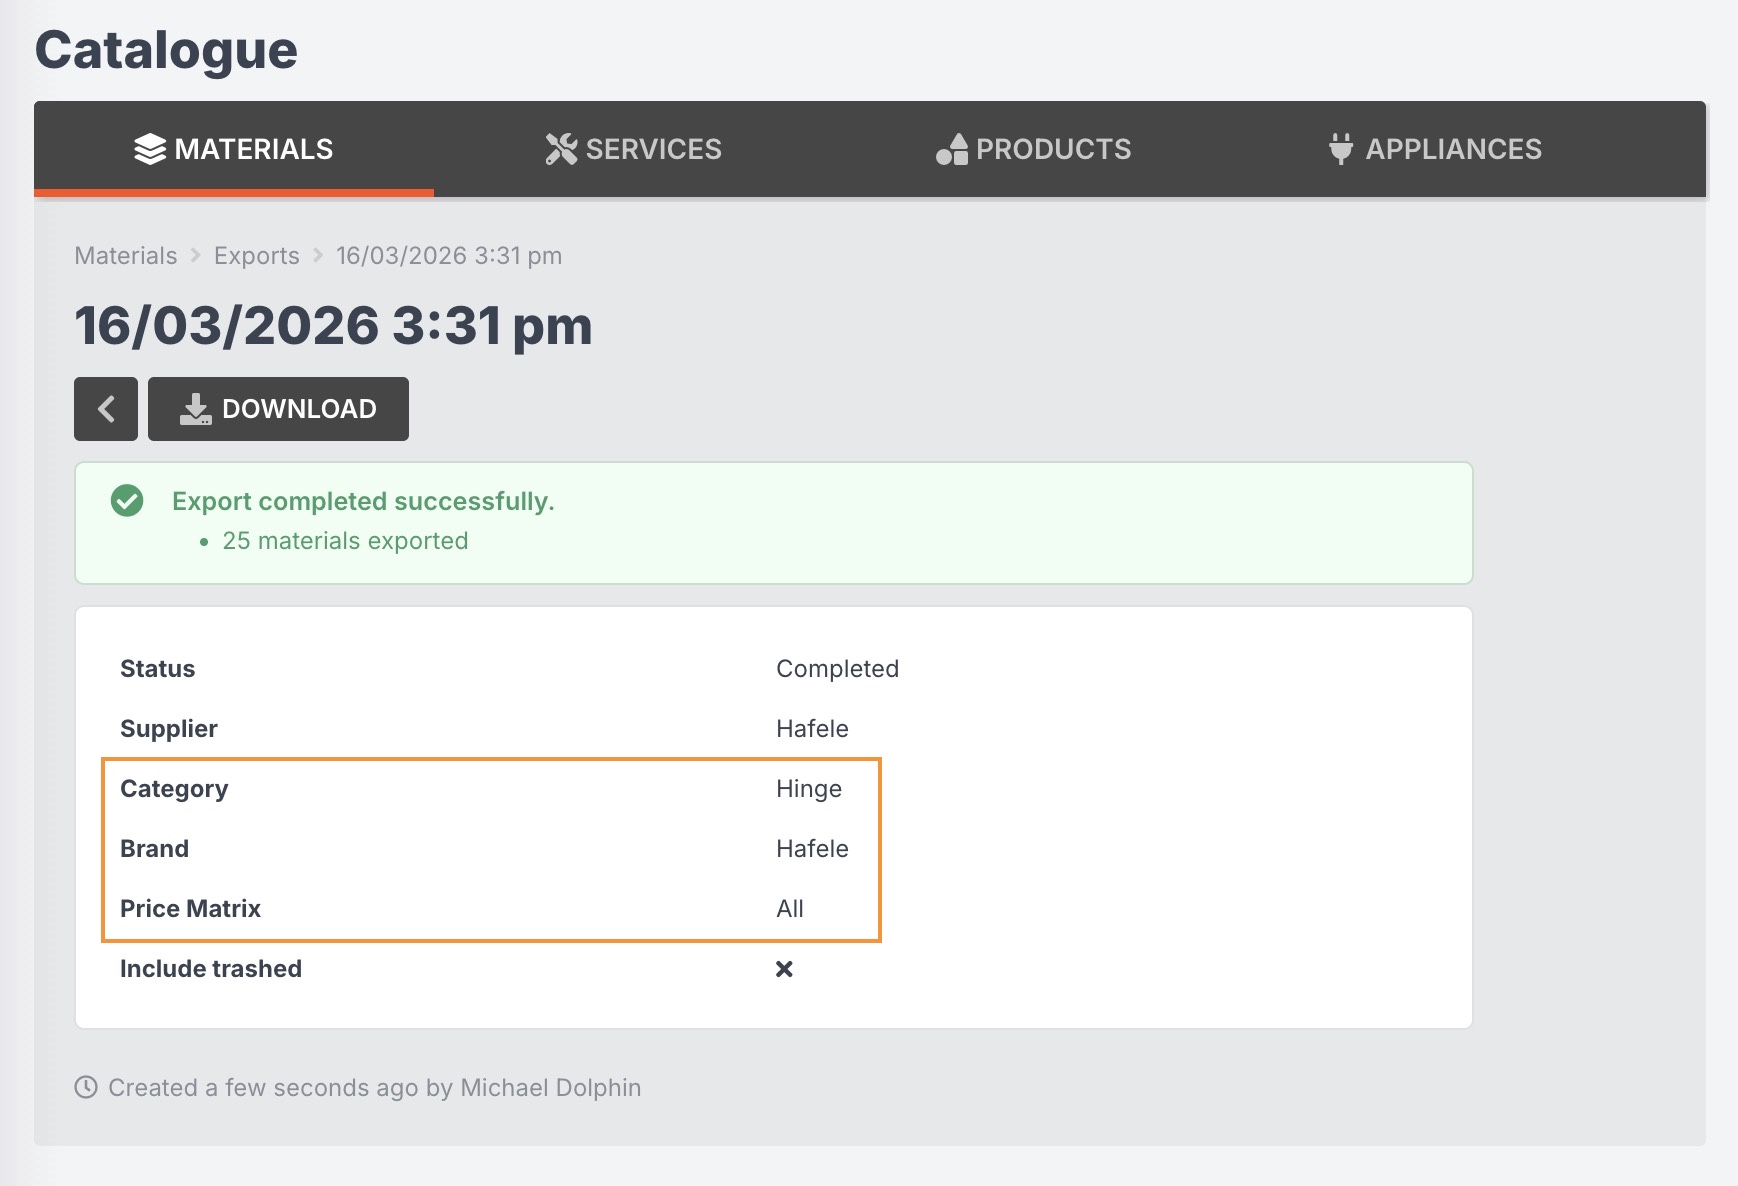1738x1186 pixels.
Task: Select the Brand value 'Hafele'
Action: (x=813, y=849)
